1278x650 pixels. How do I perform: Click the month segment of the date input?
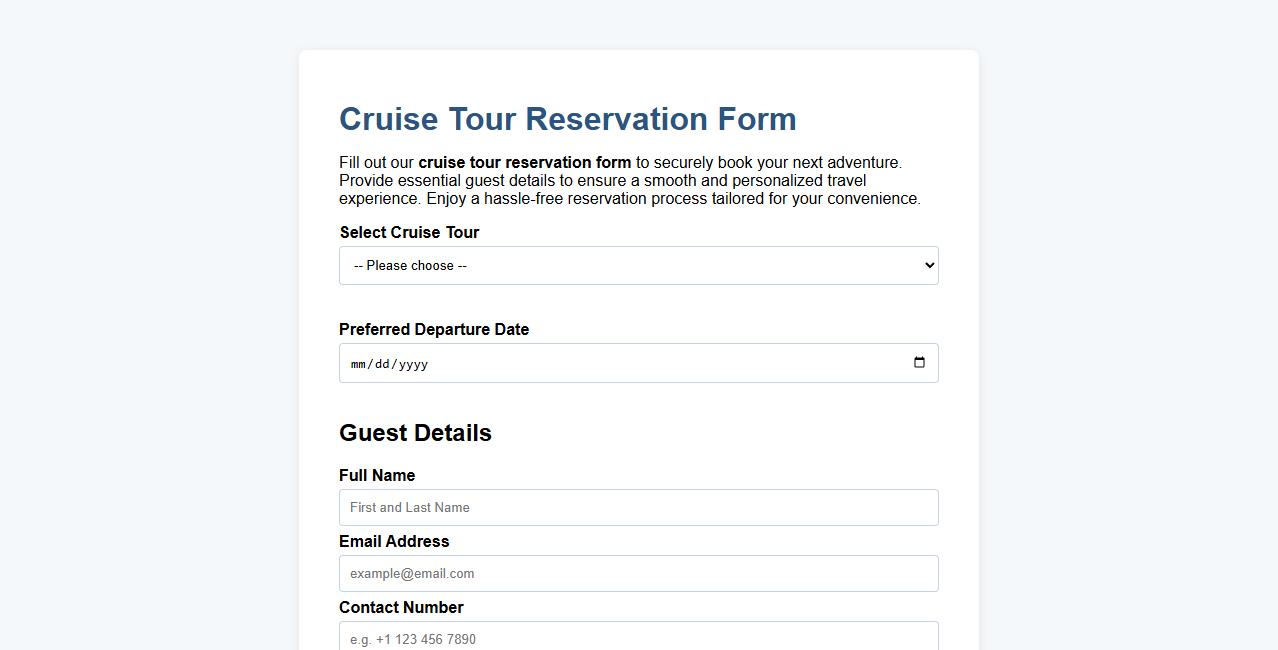358,364
